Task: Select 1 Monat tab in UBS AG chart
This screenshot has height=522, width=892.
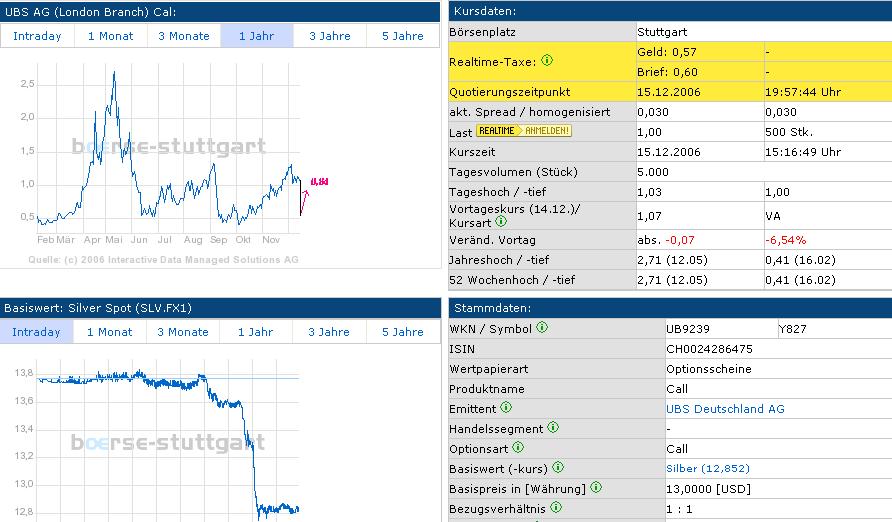Action: click(110, 36)
